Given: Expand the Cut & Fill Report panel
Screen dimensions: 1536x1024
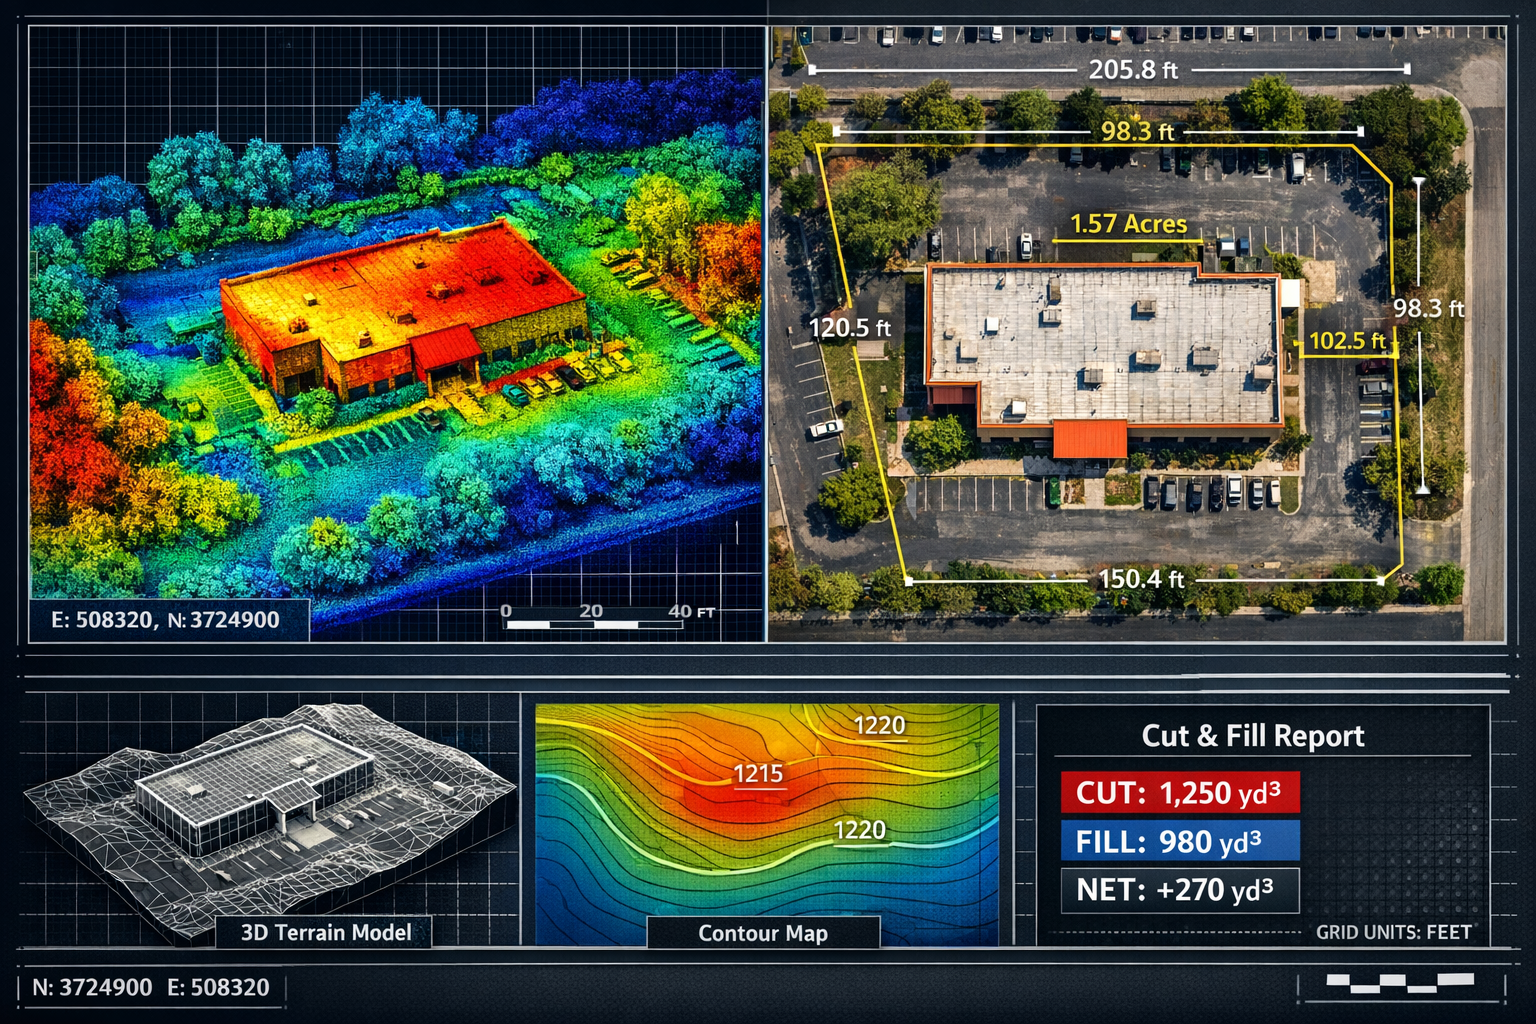Looking at the screenshot, I should (x=1253, y=736).
